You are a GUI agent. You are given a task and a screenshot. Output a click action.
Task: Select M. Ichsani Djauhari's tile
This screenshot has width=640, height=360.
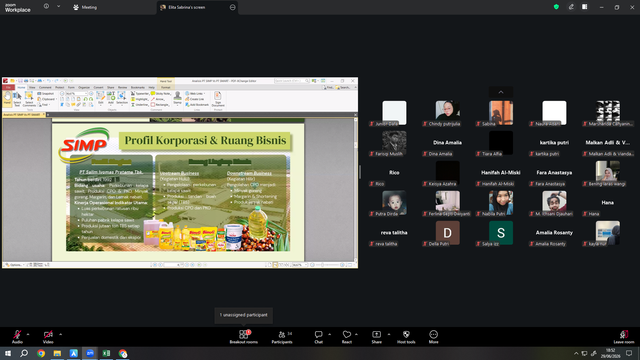pyautogui.click(x=554, y=203)
